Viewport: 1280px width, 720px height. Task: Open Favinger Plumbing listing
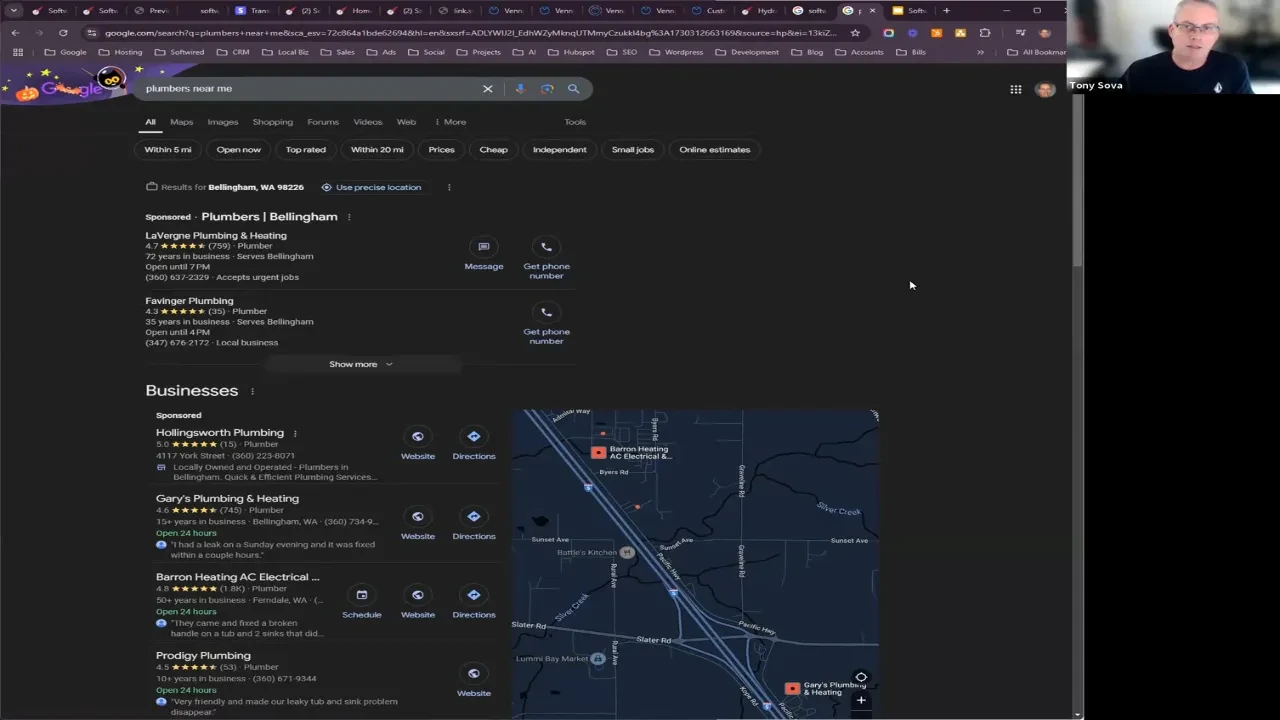point(189,301)
